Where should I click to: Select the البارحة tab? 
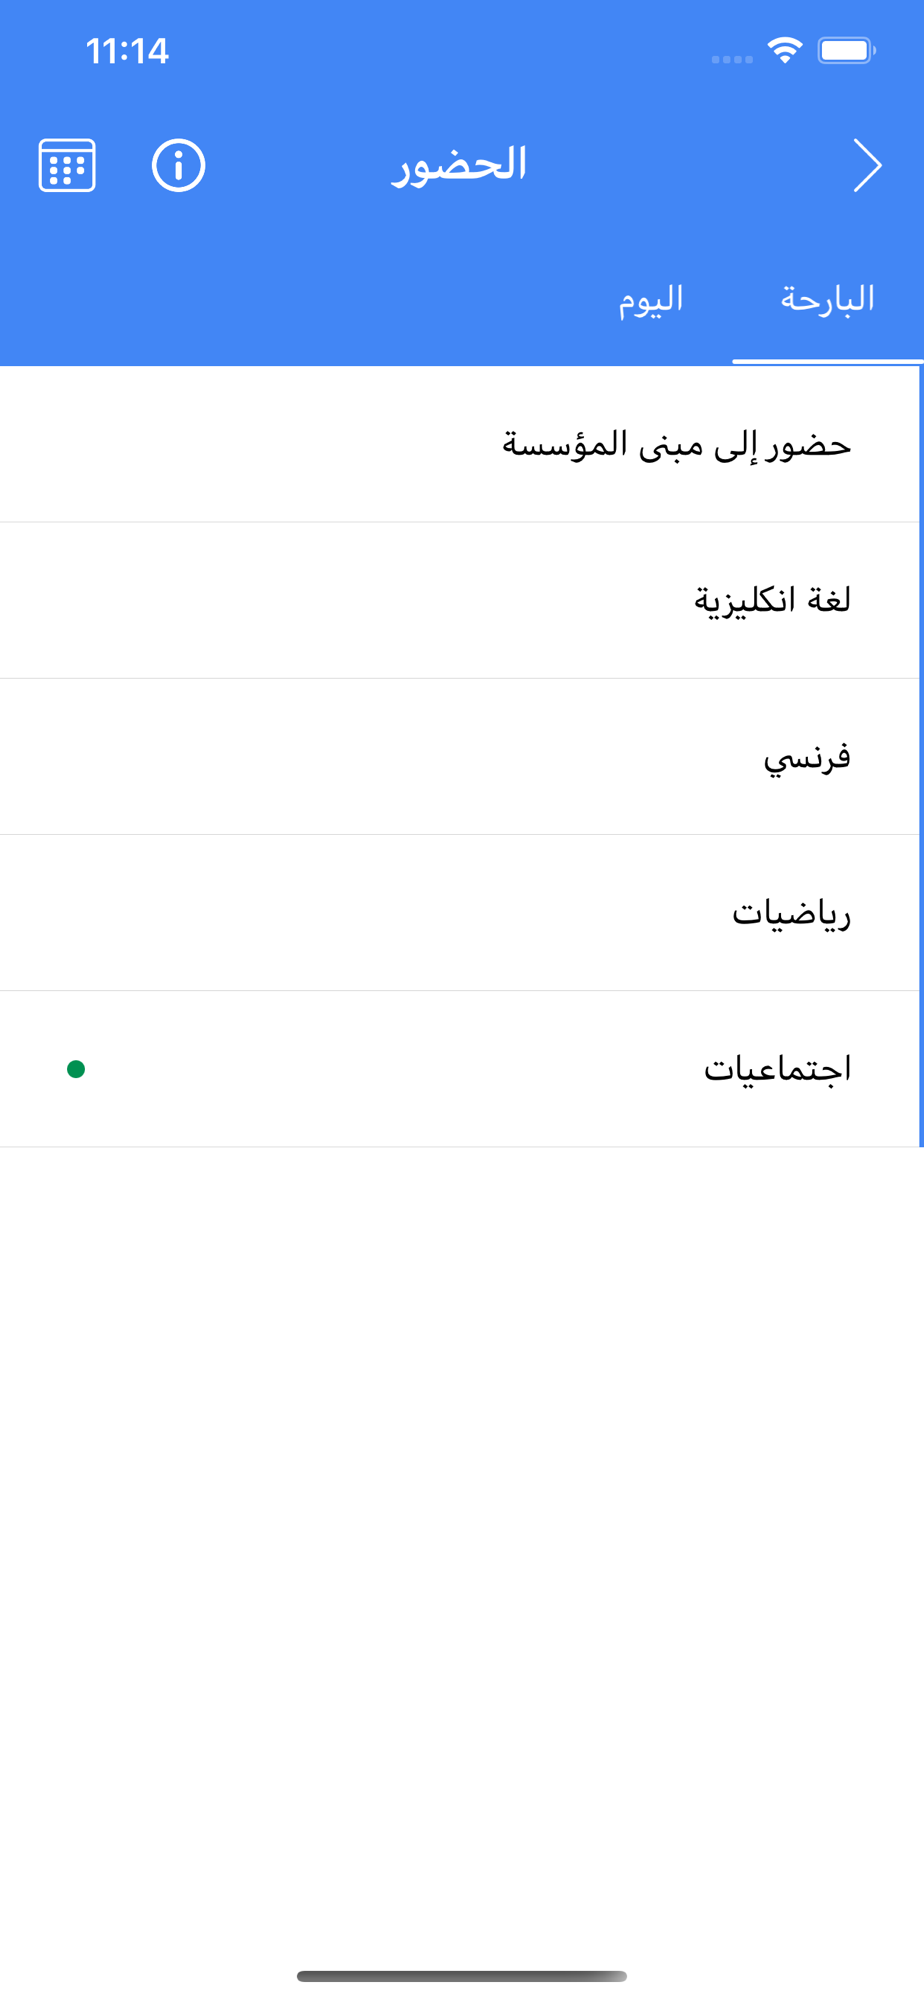click(x=827, y=299)
